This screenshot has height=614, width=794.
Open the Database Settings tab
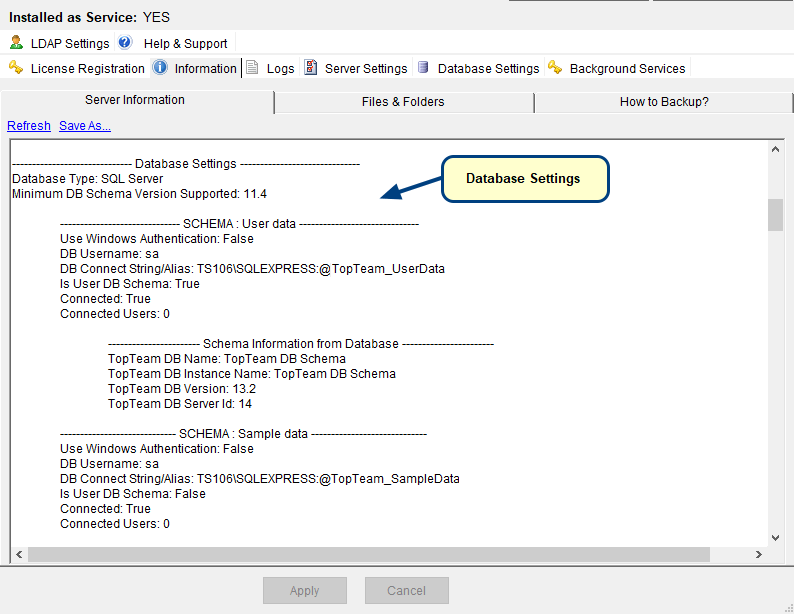coord(489,68)
